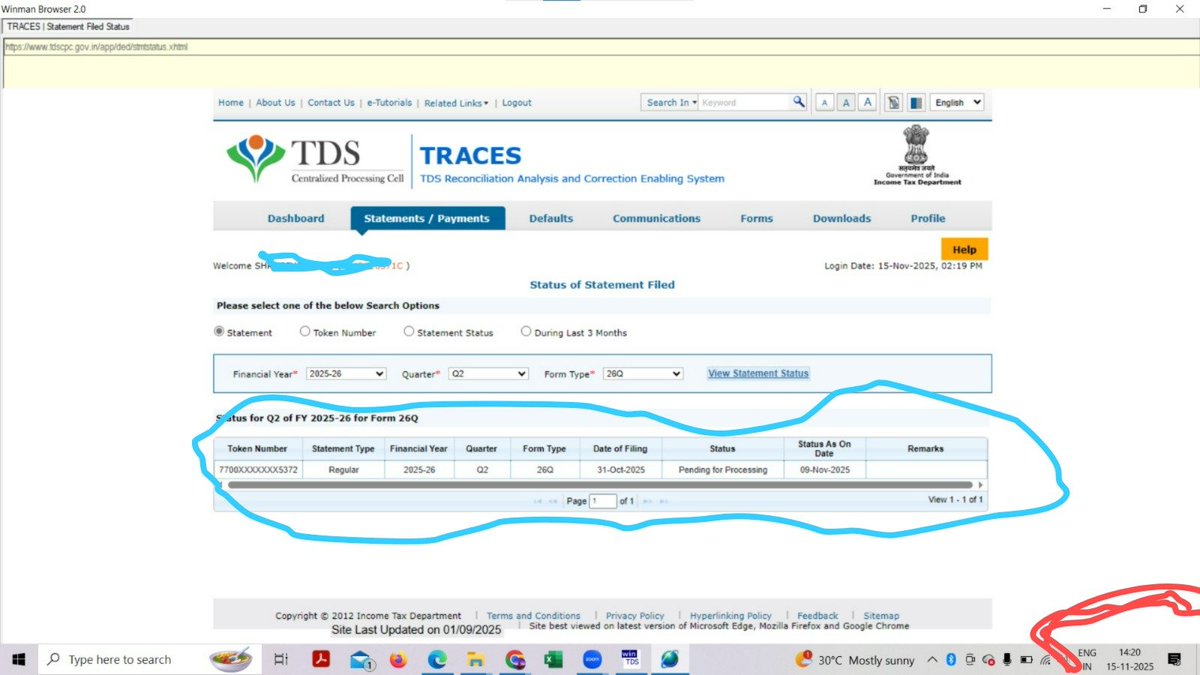Open the English language dropdown
The width and height of the screenshot is (1200, 675).
(x=957, y=102)
